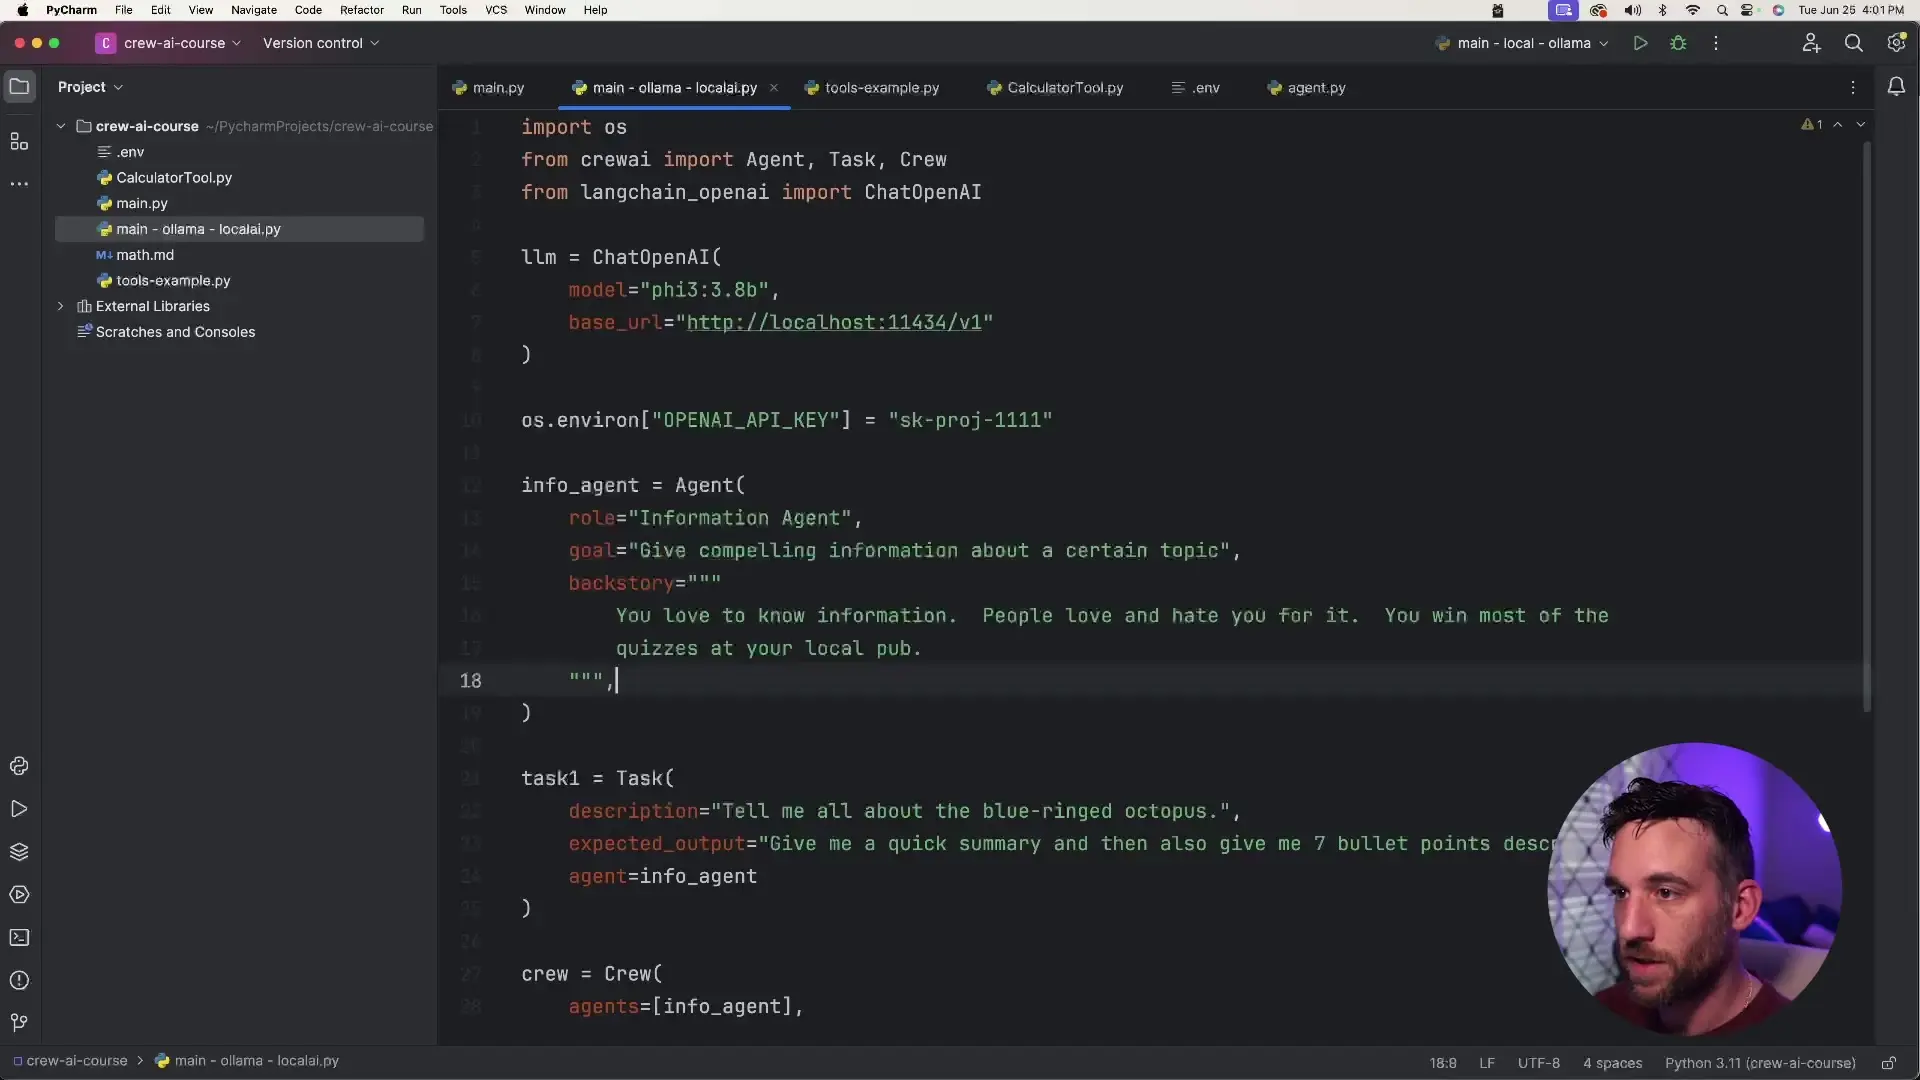Image resolution: width=1920 pixels, height=1080 pixels.
Task: Open the Structure tool window icon
Action: [x=19, y=141]
